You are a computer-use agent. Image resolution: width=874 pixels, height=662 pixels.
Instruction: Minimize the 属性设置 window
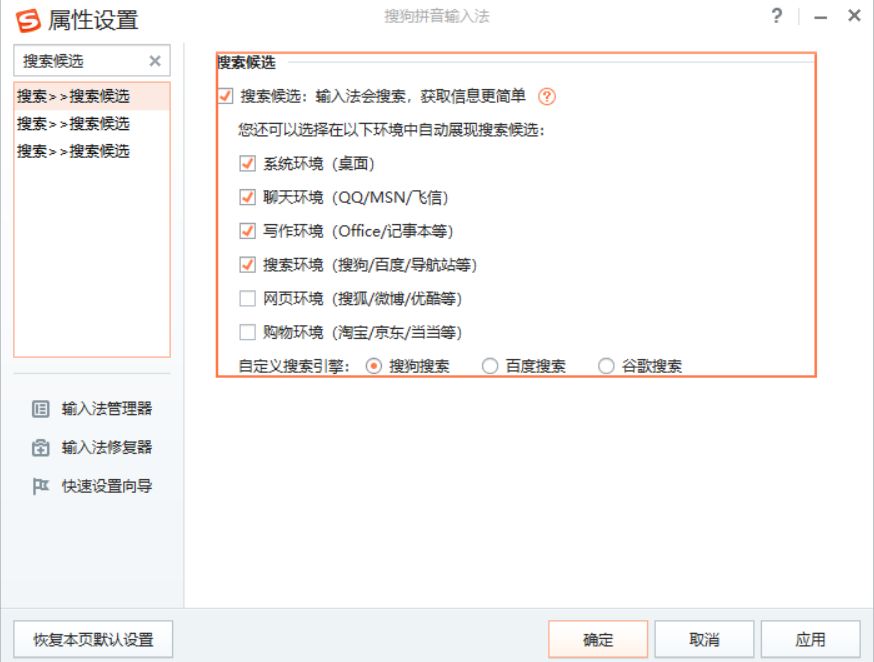820,17
